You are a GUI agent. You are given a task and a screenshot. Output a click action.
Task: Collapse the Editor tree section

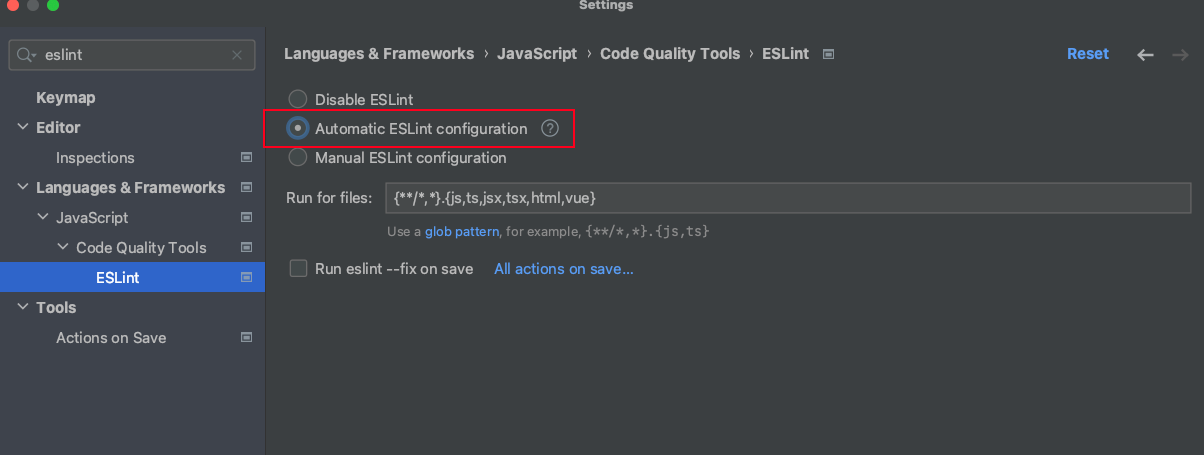click(x=23, y=127)
